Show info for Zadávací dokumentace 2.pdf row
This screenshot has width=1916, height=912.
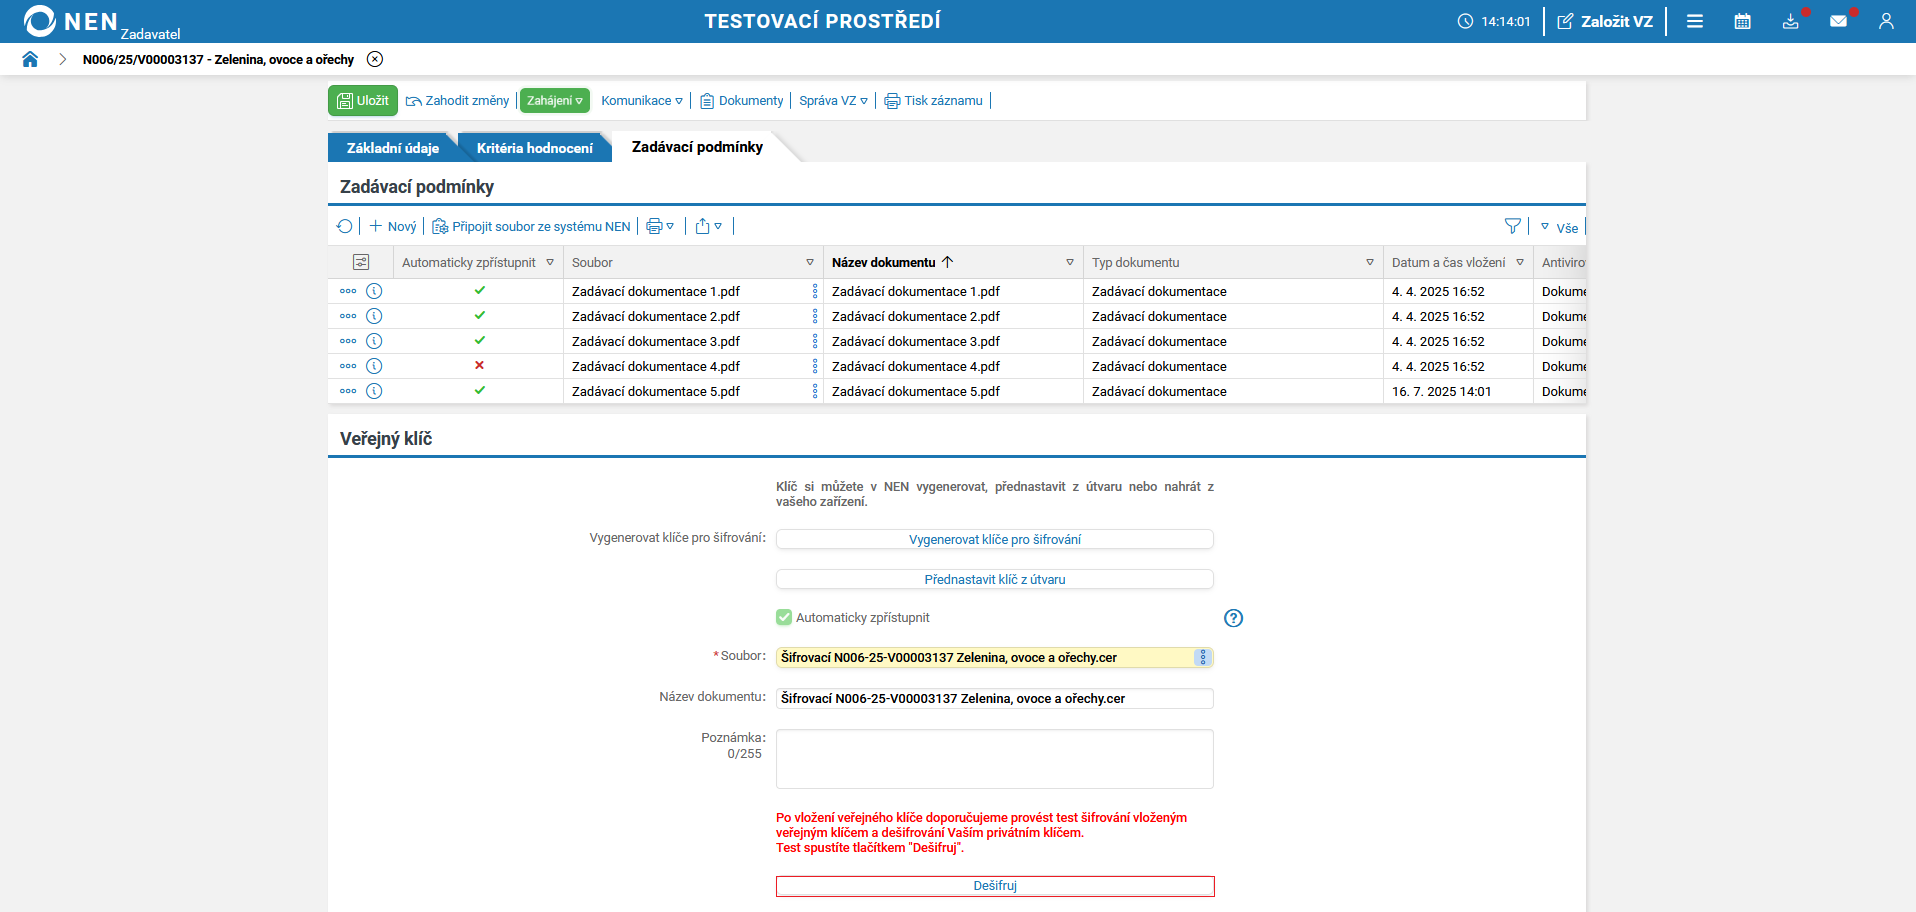[374, 316]
